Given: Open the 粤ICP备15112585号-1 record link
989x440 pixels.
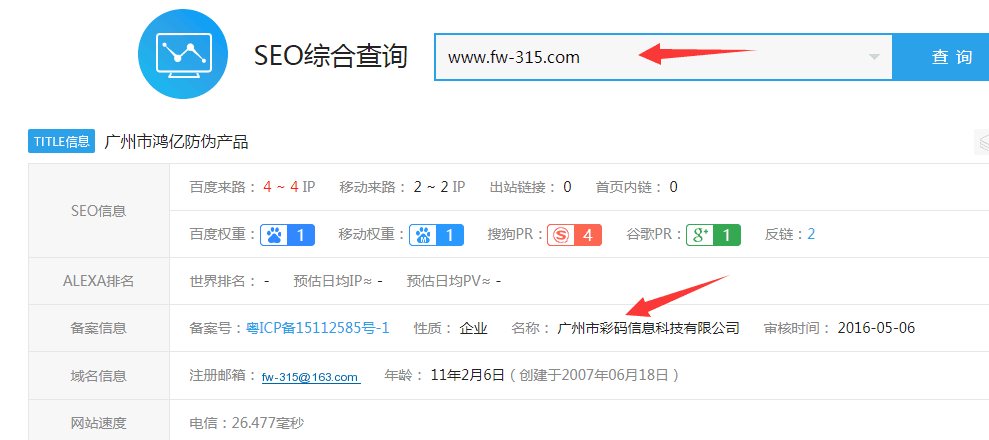Looking at the screenshot, I should [317, 328].
